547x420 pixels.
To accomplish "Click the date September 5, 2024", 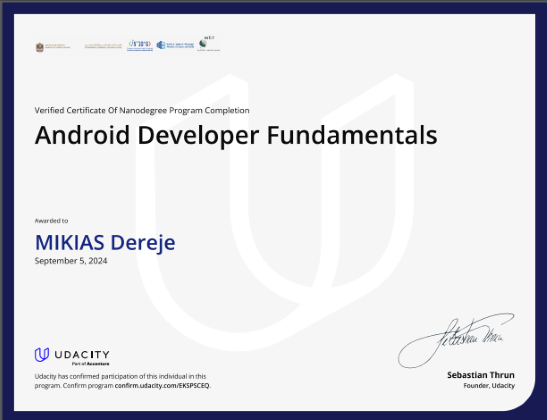I will [71, 261].
